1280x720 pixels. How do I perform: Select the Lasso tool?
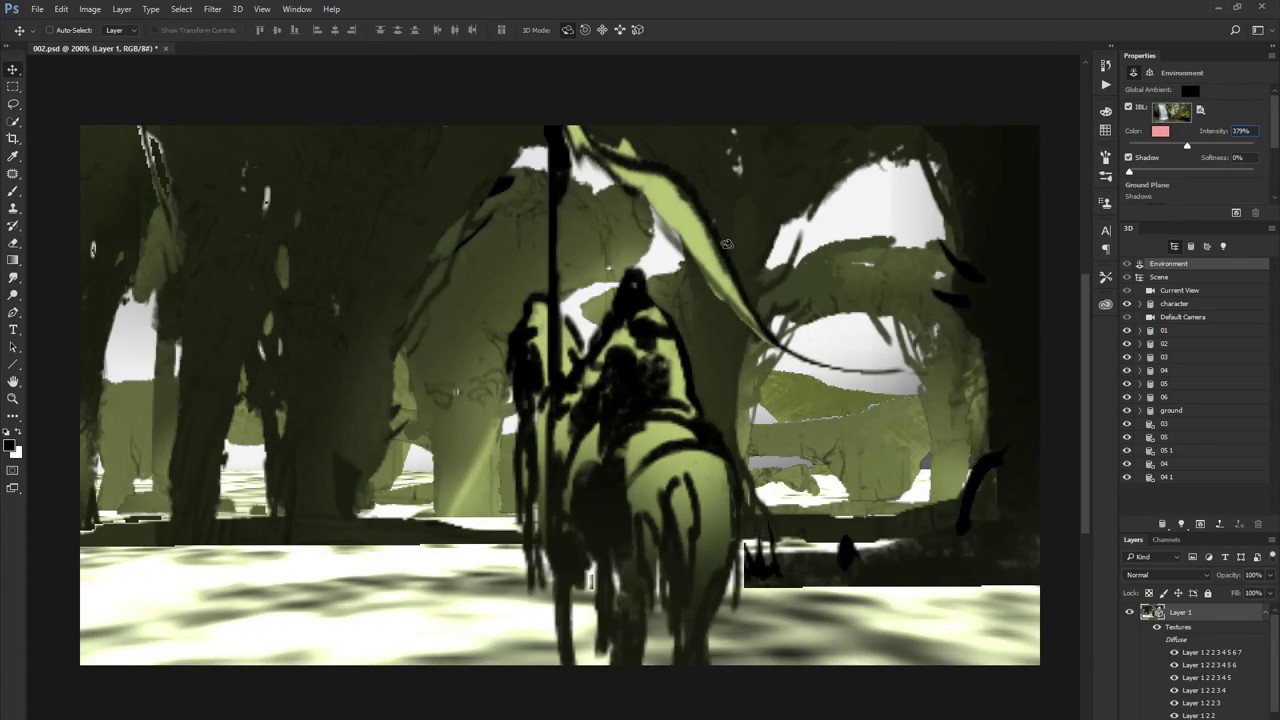pyautogui.click(x=13, y=104)
